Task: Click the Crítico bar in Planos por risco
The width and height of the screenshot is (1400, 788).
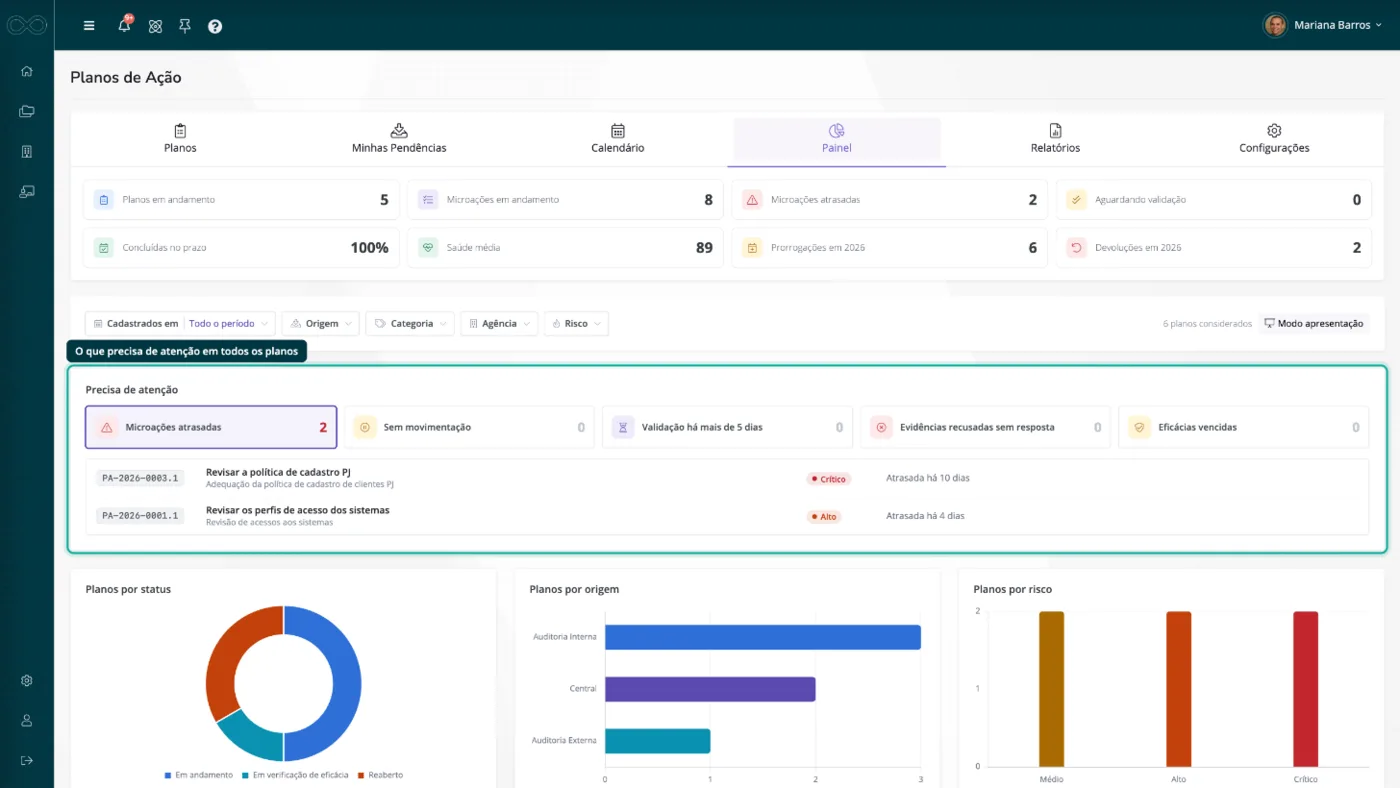Action: (x=1306, y=689)
